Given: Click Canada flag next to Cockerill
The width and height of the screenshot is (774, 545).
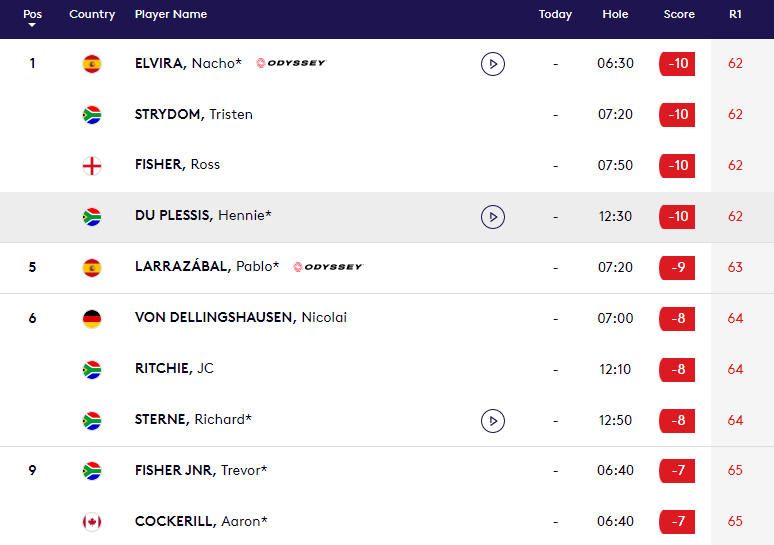Looking at the screenshot, I should [92, 522].
